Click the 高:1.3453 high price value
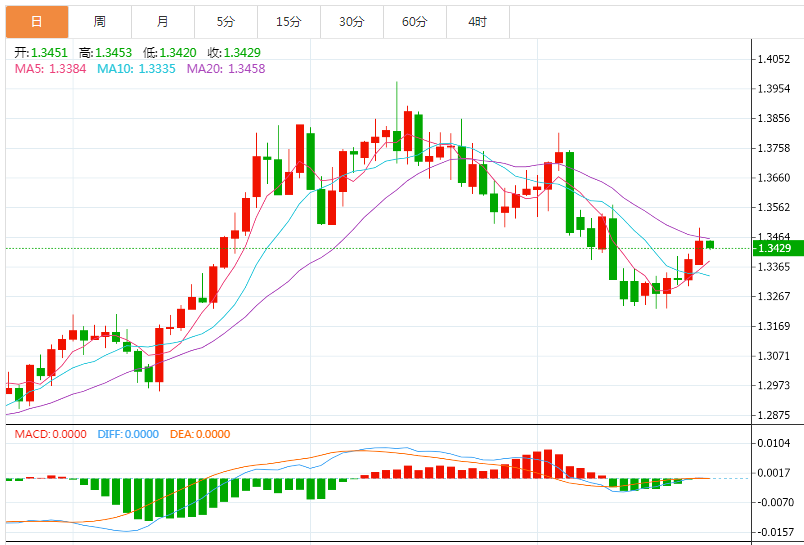The width and height of the screenshot is (804, 545). tap(106, 53)
